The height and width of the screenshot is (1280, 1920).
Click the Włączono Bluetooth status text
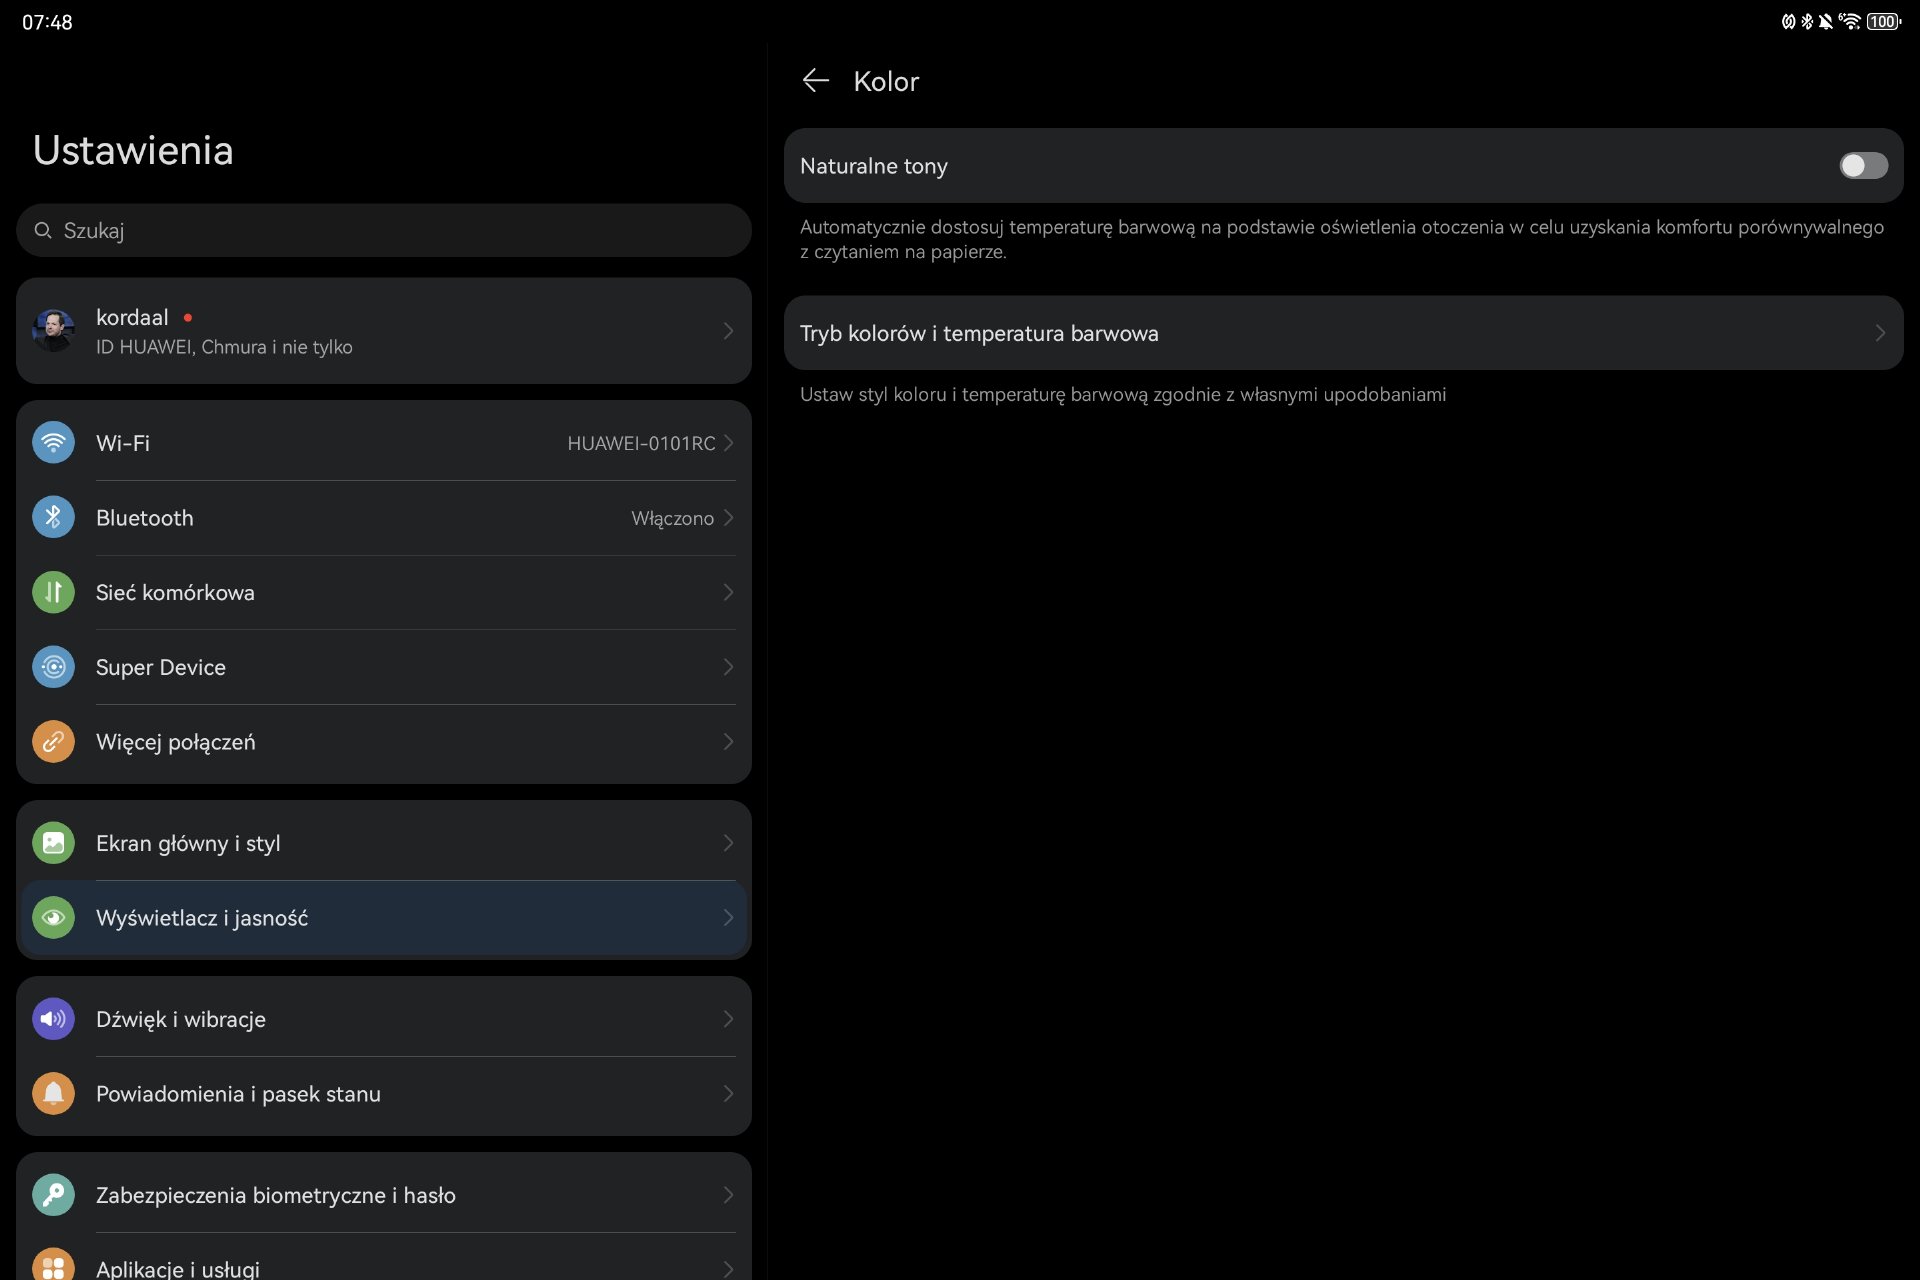click(673, 518)
